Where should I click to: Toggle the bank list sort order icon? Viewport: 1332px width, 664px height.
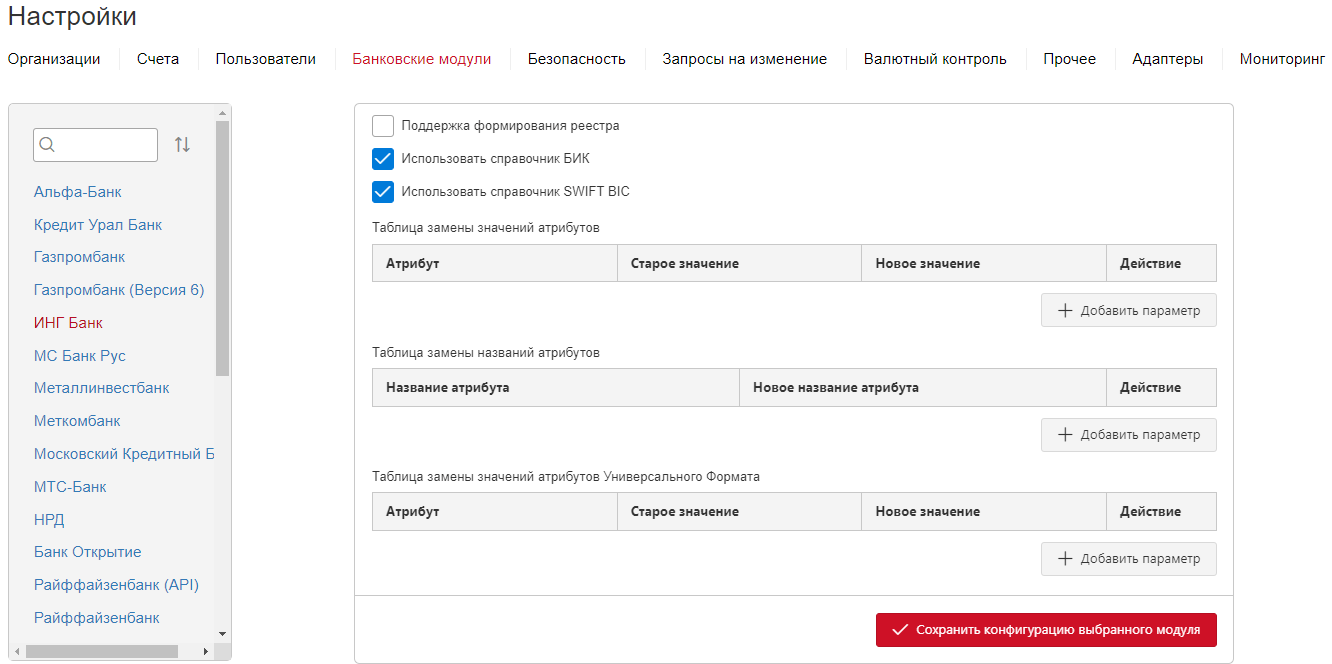tap(182, 145)
